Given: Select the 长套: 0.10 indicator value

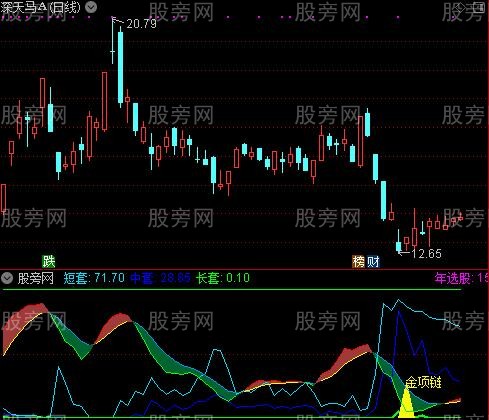Looking at the screenshot, I should (223, 278).
